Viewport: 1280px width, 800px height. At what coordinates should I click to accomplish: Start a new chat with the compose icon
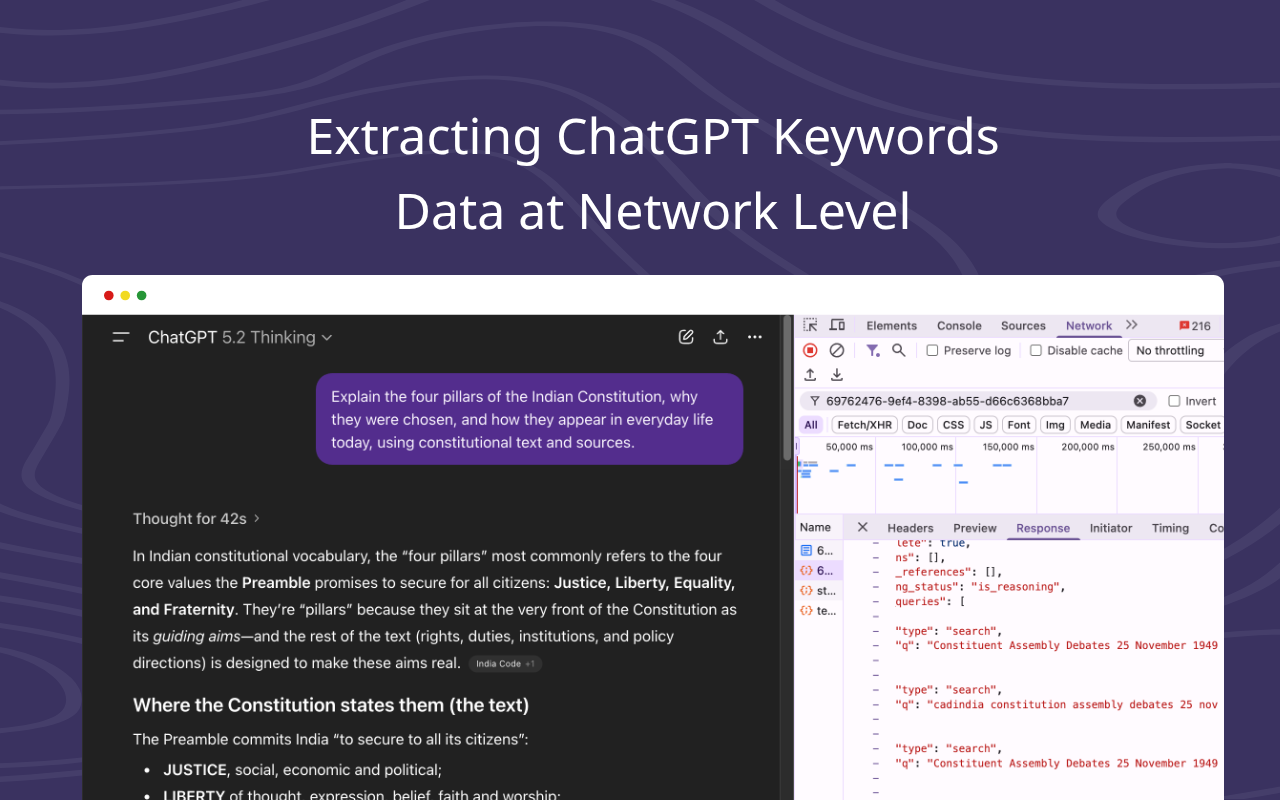coord(686,337)
